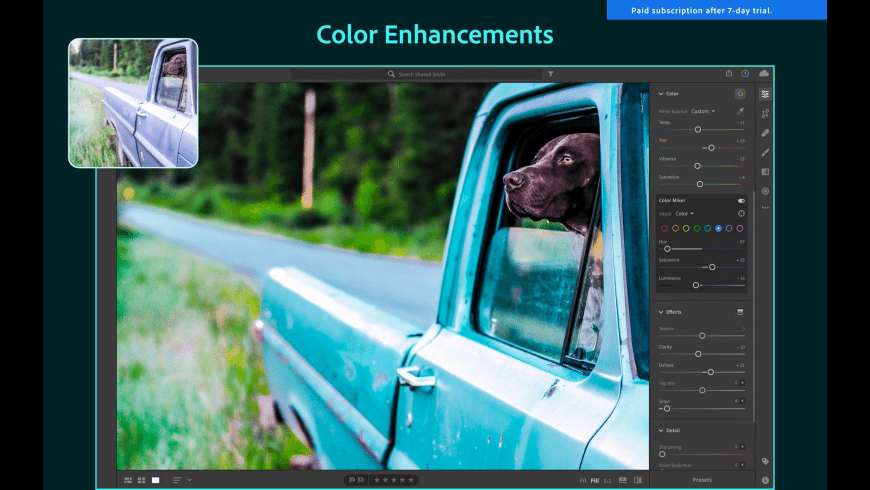The image size is (870, 490).
Task: Select the blue color circle in Color Mixer
Action: [x=719, y=228]
